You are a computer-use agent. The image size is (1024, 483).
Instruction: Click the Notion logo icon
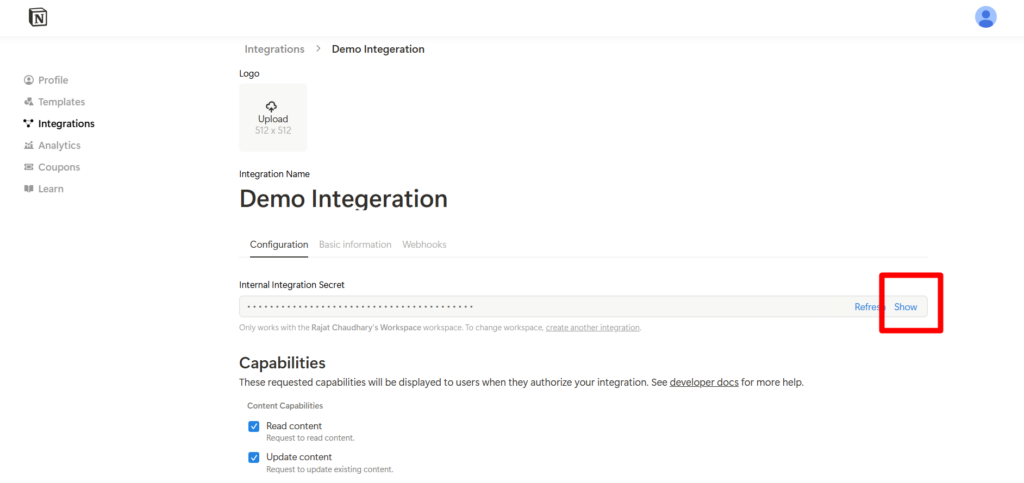click(38, 17)
